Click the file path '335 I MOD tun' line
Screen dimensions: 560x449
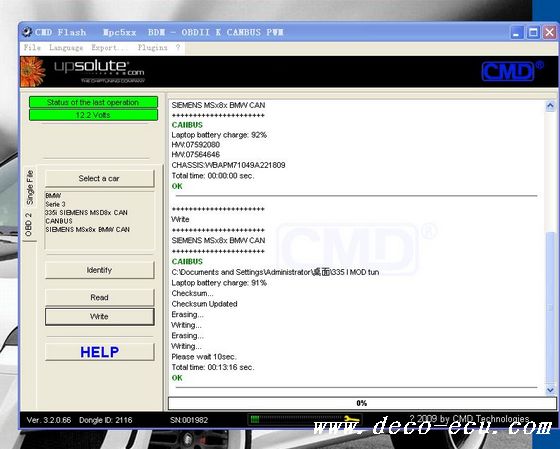[x=275, y=272]
